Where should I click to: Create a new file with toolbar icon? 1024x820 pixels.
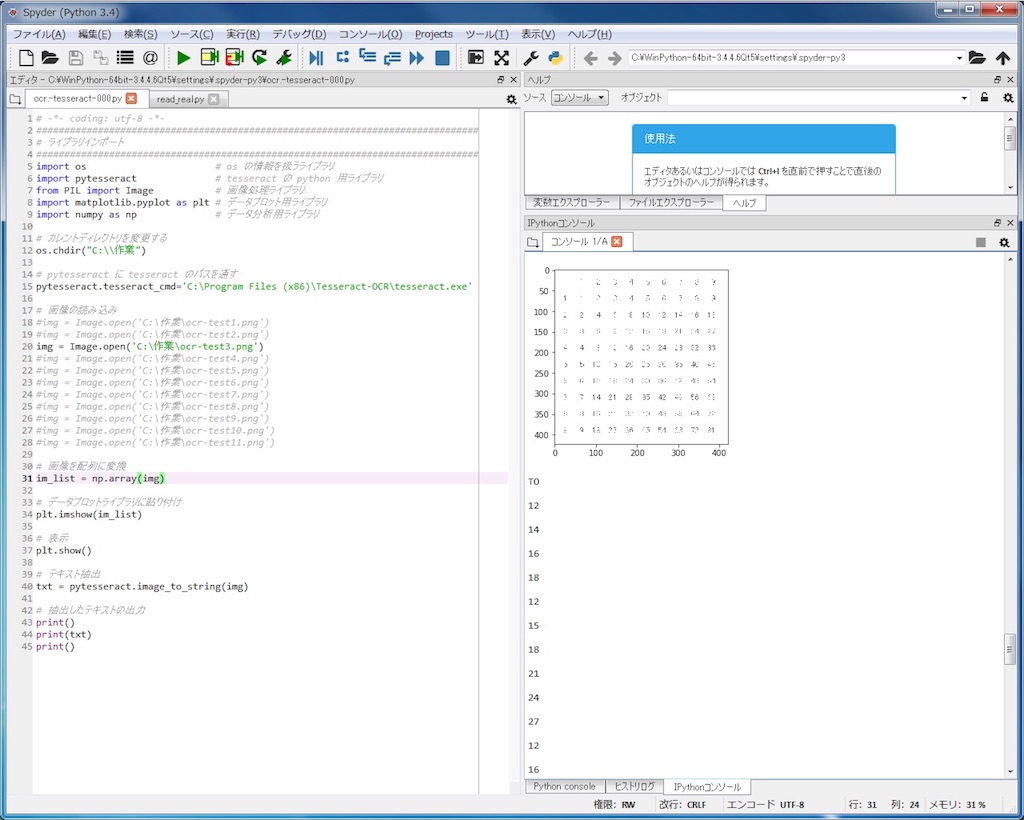point(26,58)
